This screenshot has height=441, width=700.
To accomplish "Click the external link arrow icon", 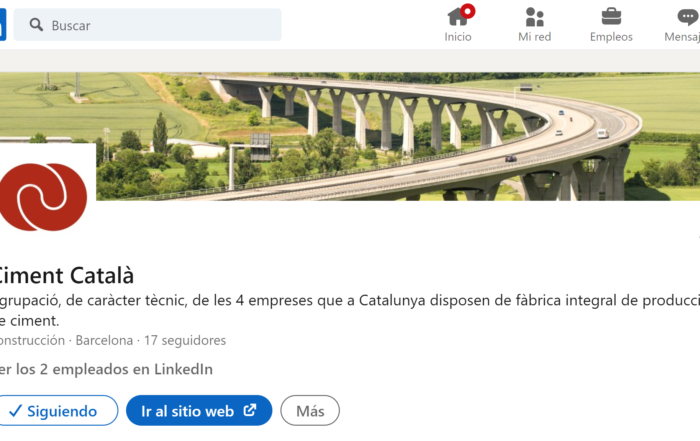I will click(250, 410).
